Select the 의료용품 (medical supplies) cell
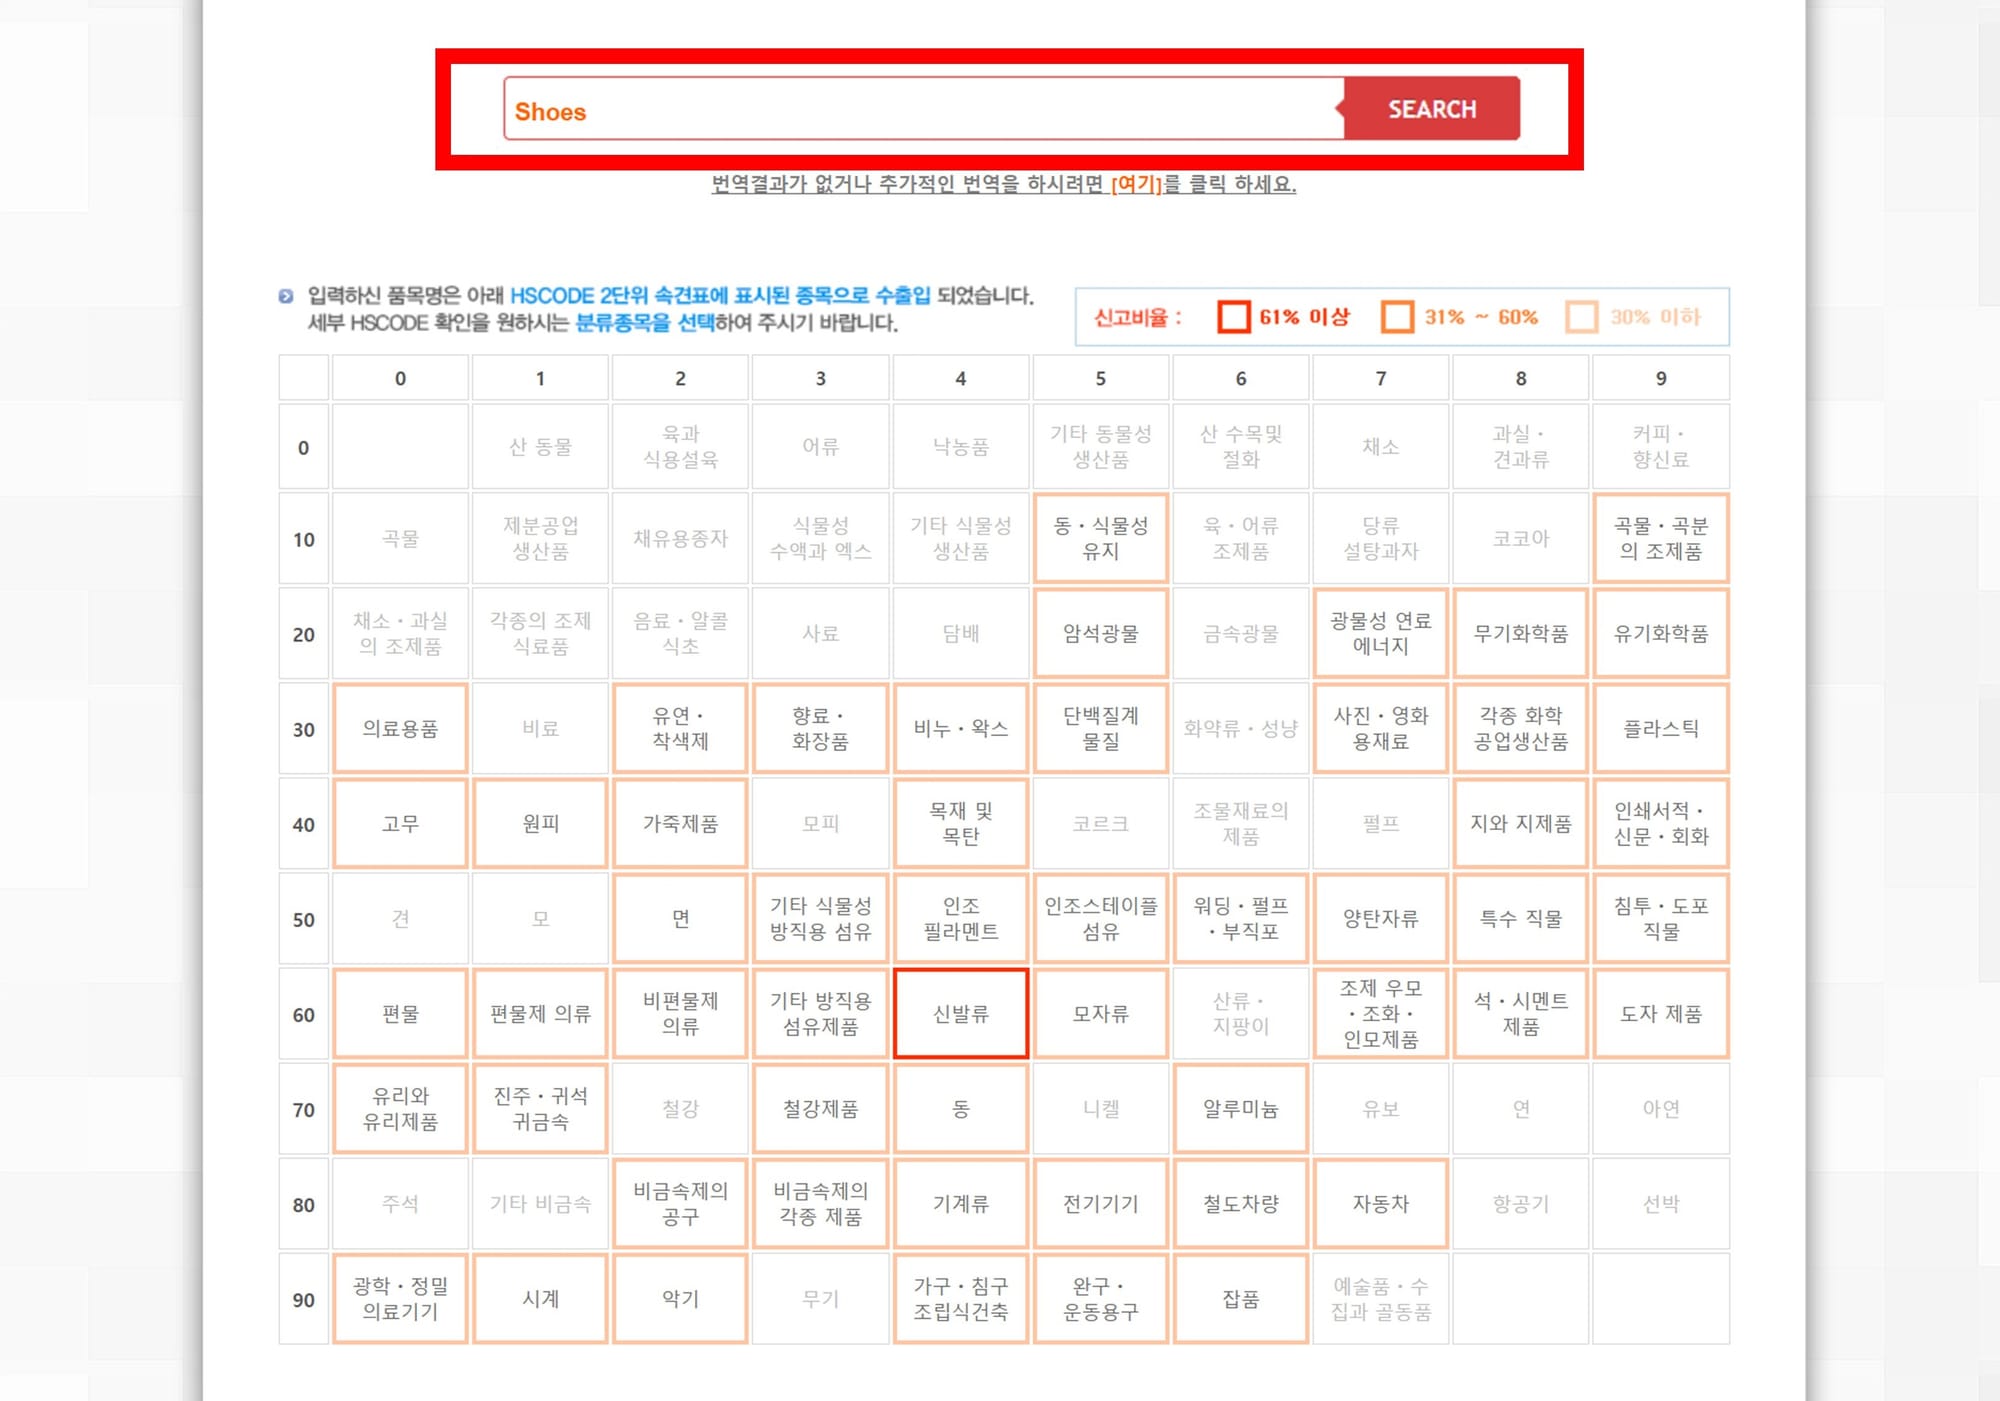This screenshot has width=2000, height=1401. point(399,728)
